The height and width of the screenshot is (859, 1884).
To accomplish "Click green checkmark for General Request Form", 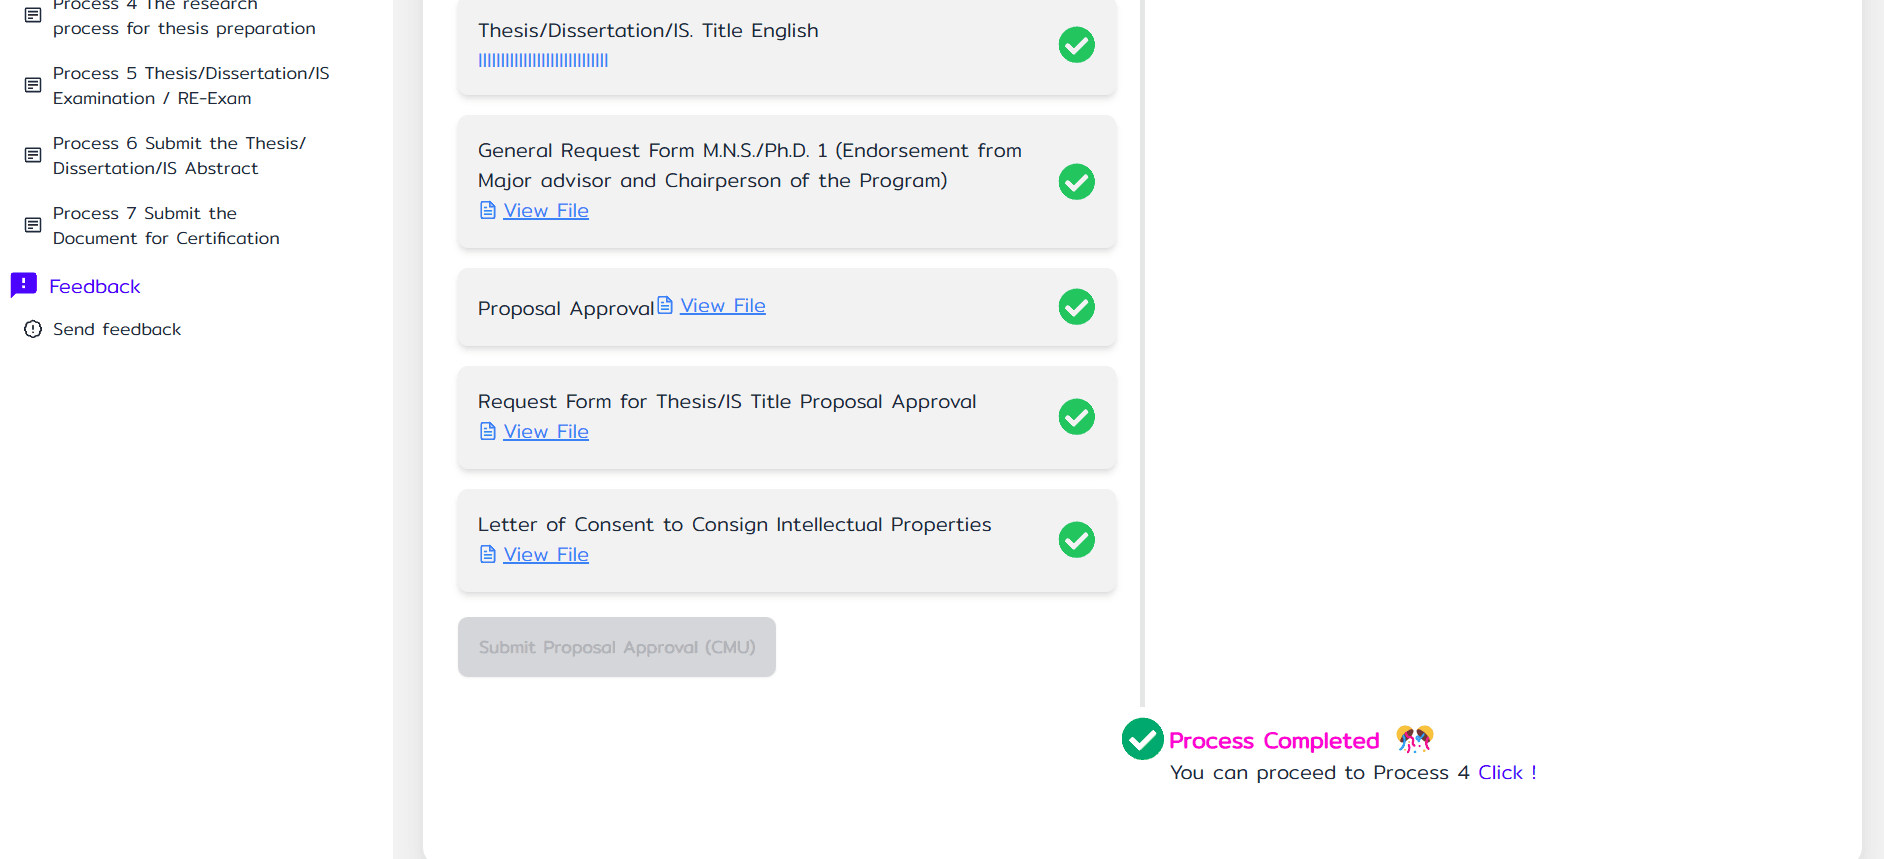I will [1076, 182].
